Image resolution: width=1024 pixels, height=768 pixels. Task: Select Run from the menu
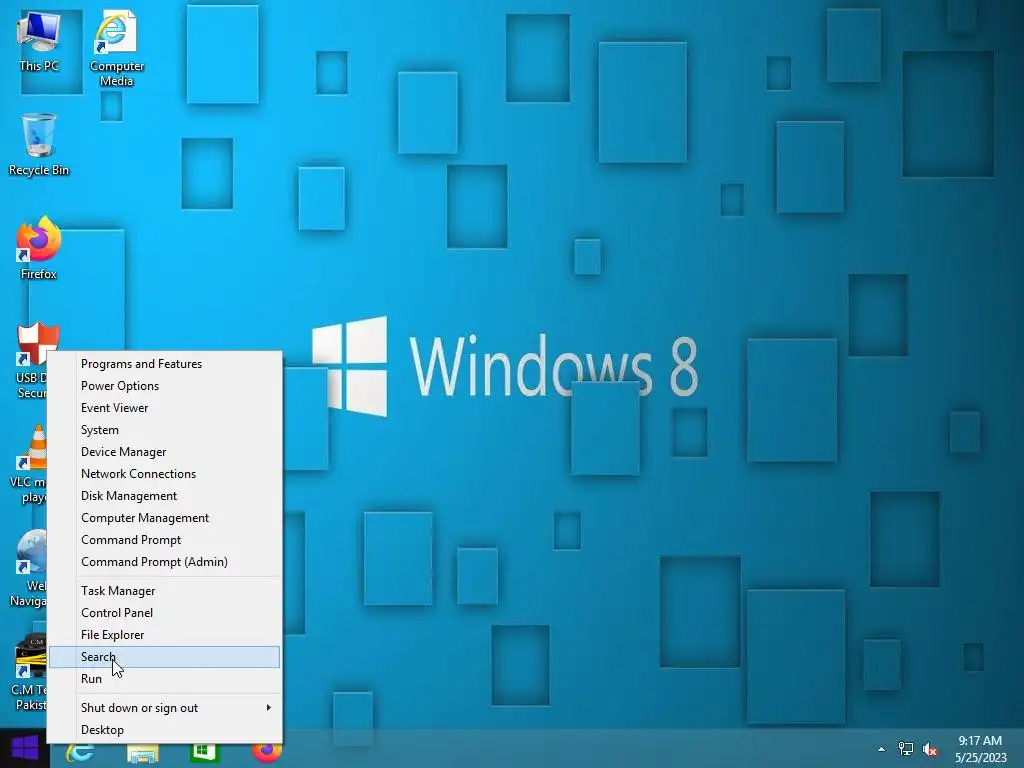tap(165, 679)
